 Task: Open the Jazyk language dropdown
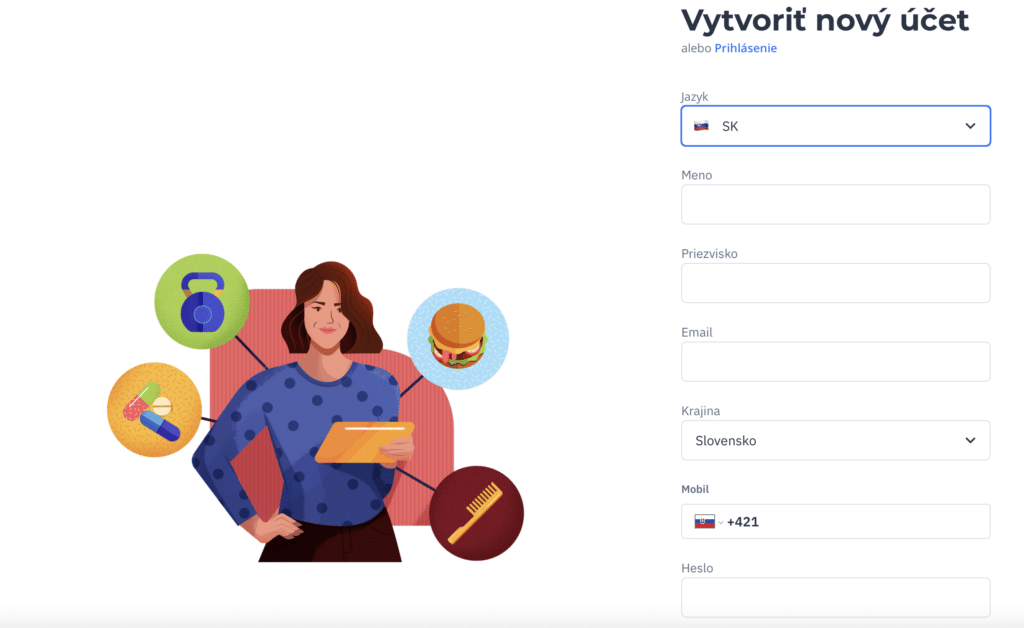(x=835, y=126)
